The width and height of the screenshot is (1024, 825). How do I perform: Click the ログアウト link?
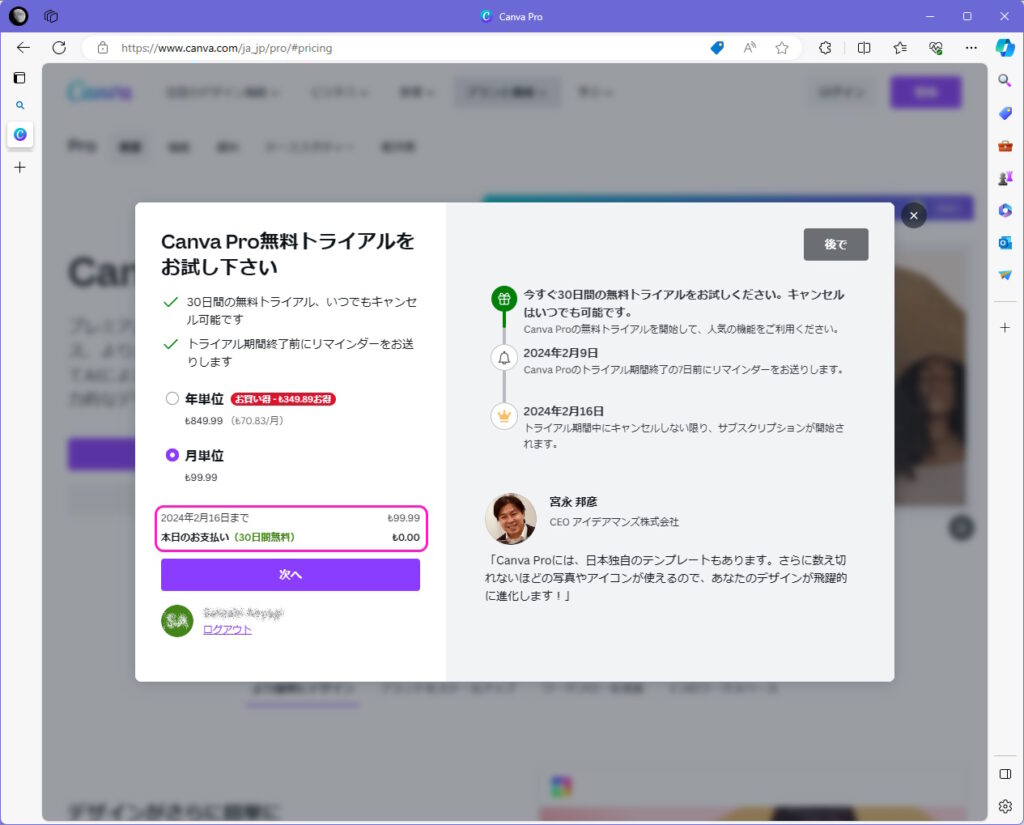(227, 630)
